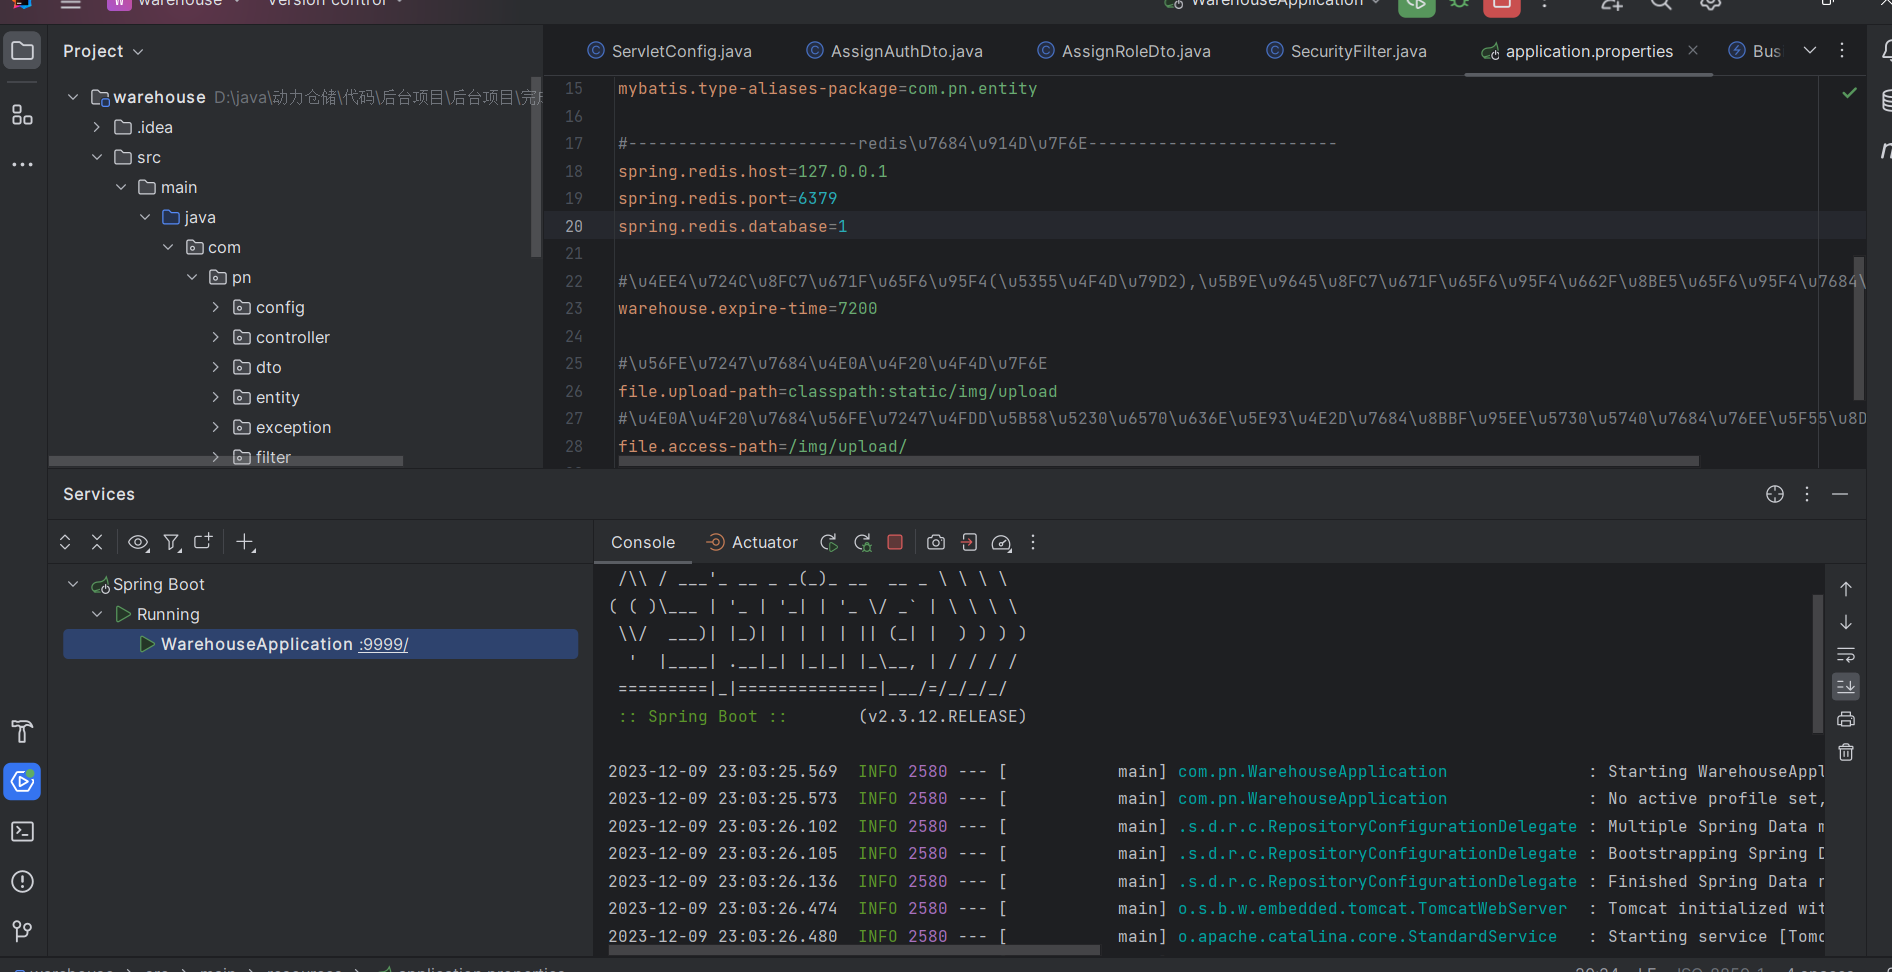This screenshot has height=972, width=1892.
Task: Select the Console tab
Action: click(643, 542)
